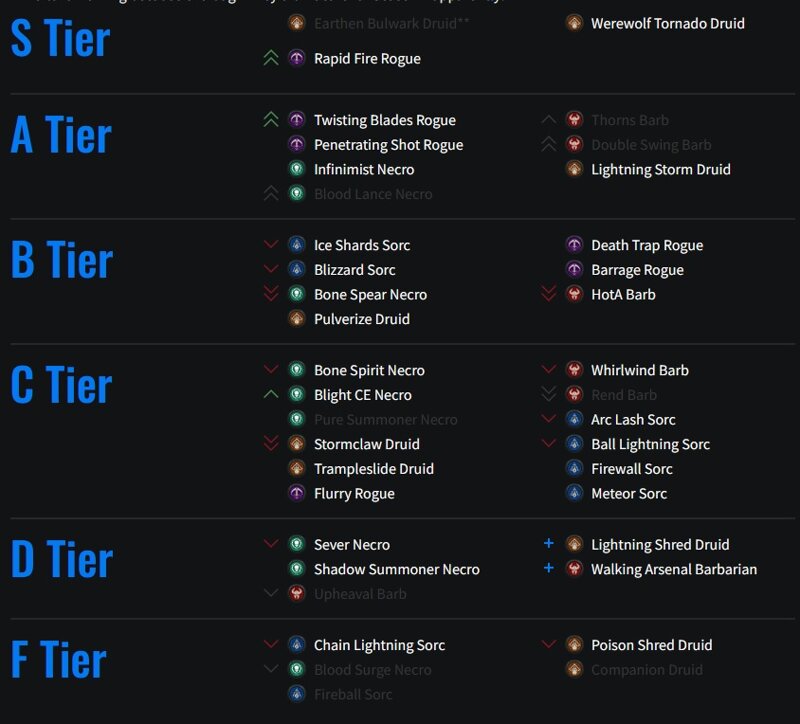Click the green double up-arrow by Twisting Blades Rogue
Screen dimensions: 800x724
click(271, 119)
